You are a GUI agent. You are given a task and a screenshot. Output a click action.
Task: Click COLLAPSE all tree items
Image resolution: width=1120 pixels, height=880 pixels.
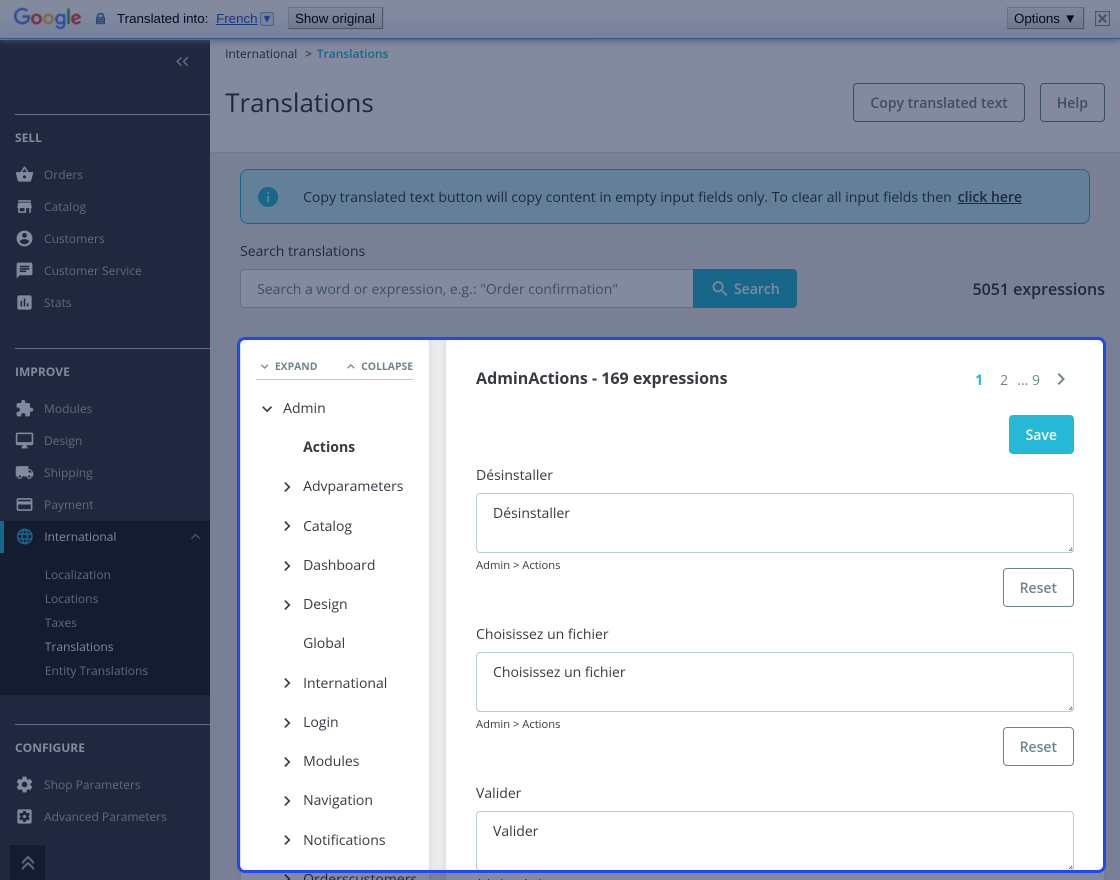[x=379, y=366]
